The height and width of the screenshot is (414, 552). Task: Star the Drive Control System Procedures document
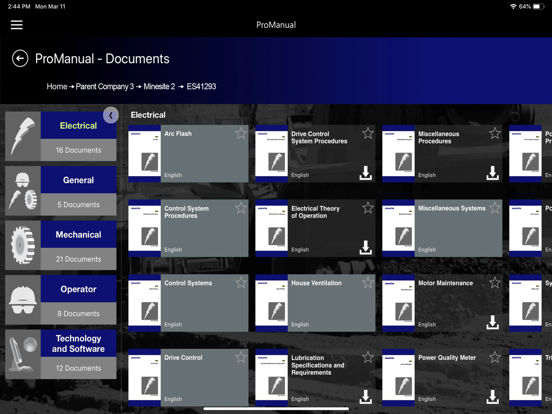point(368,133)
